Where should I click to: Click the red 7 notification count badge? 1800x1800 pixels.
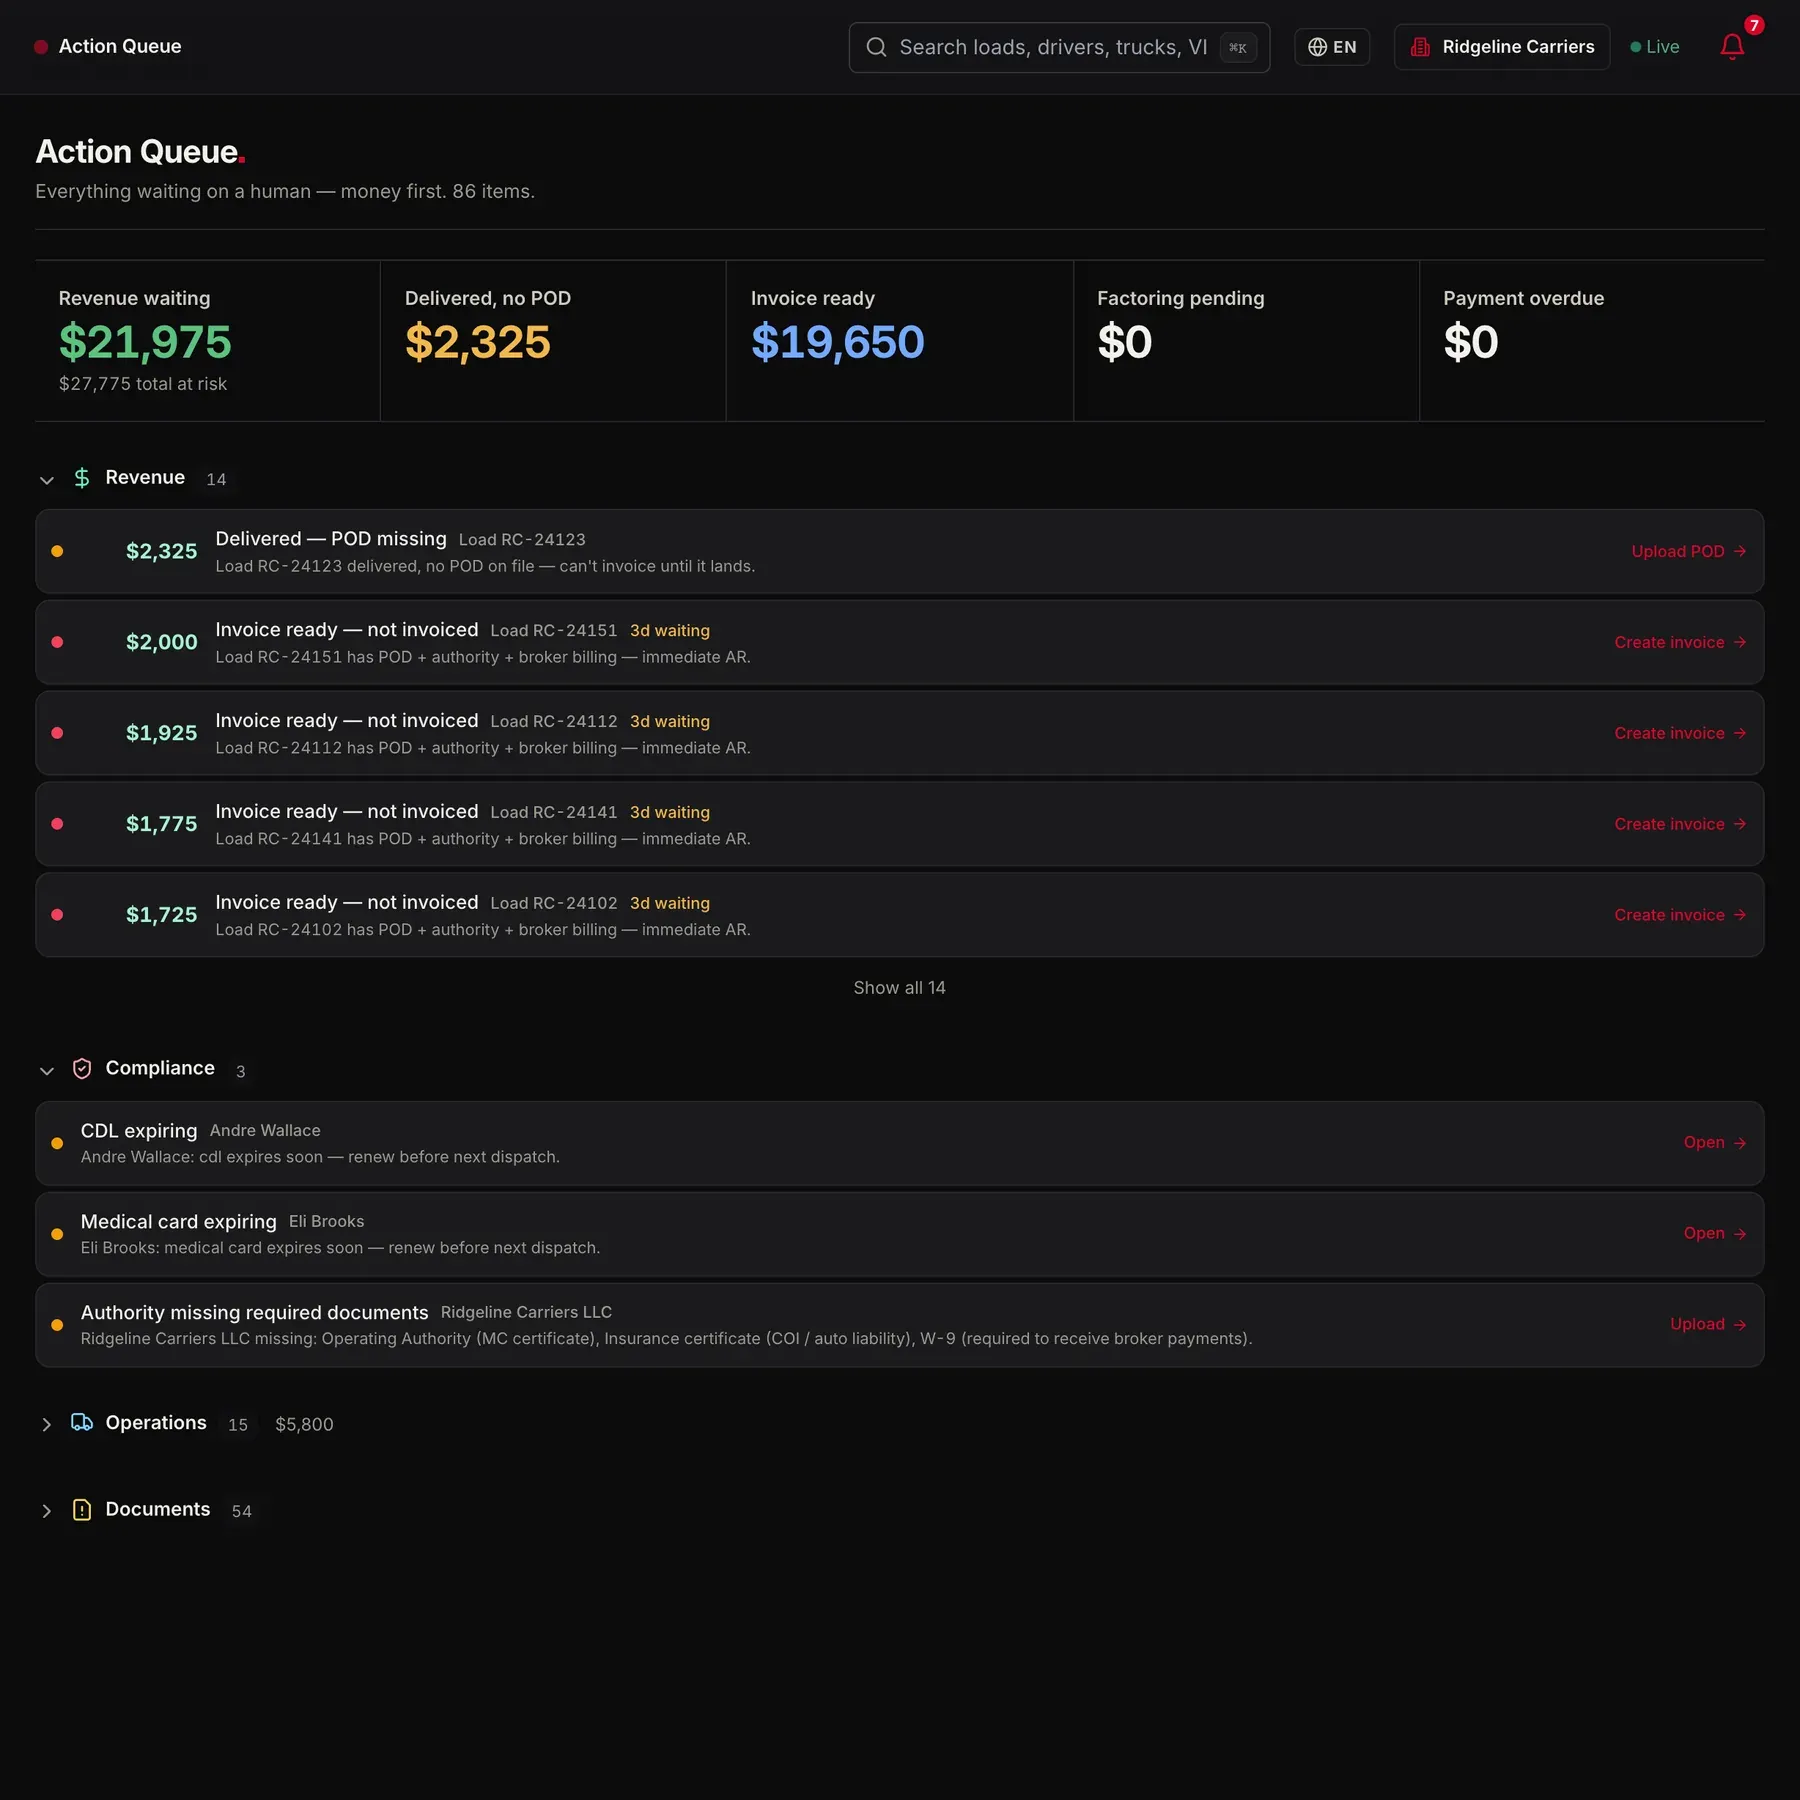coord(1754,26)
